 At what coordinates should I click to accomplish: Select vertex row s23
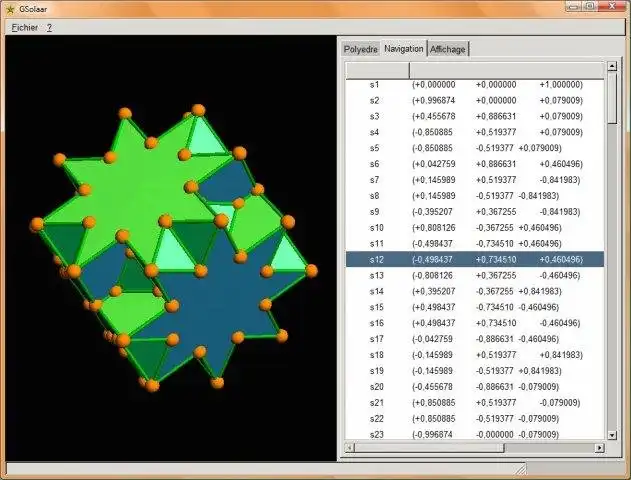pyautogui.click(x=475, y=435)
